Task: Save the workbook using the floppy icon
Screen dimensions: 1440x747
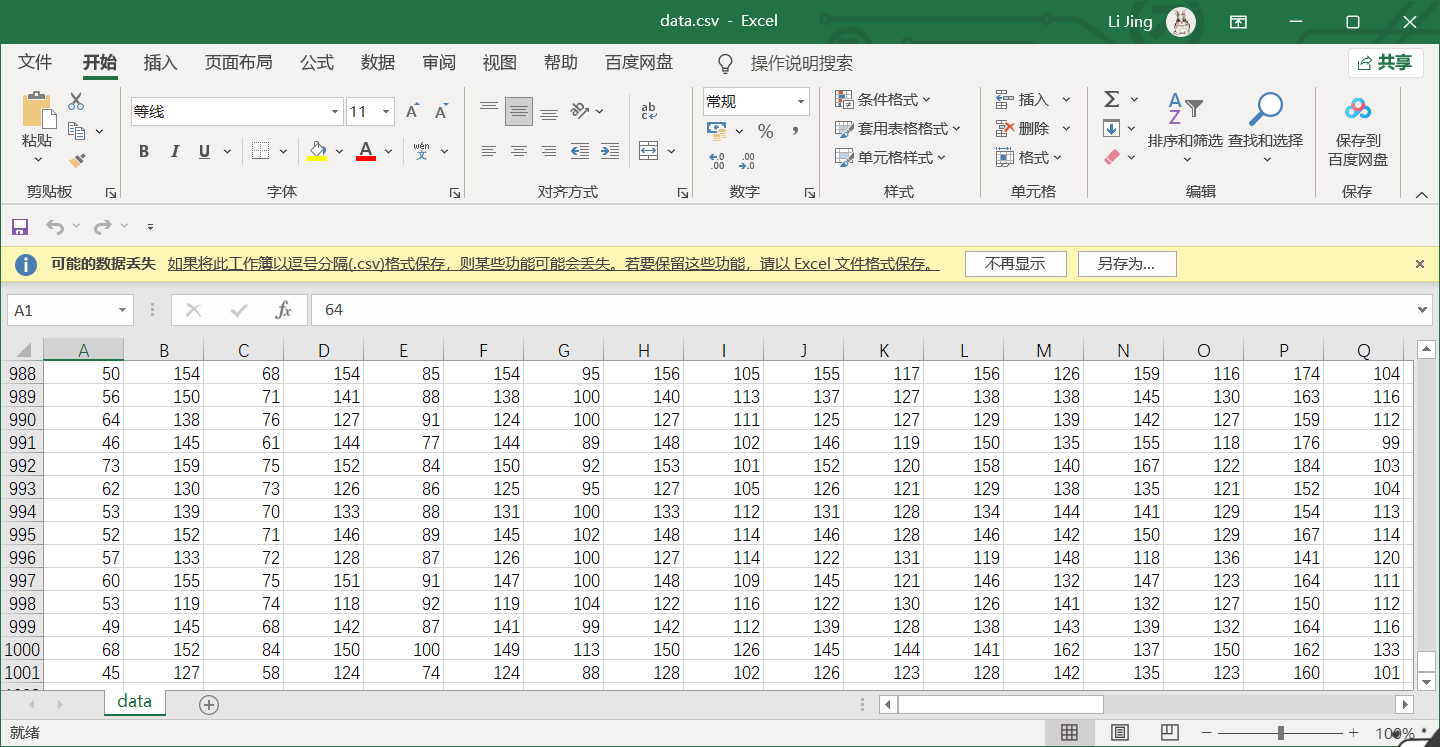Action: pos(20,227)
